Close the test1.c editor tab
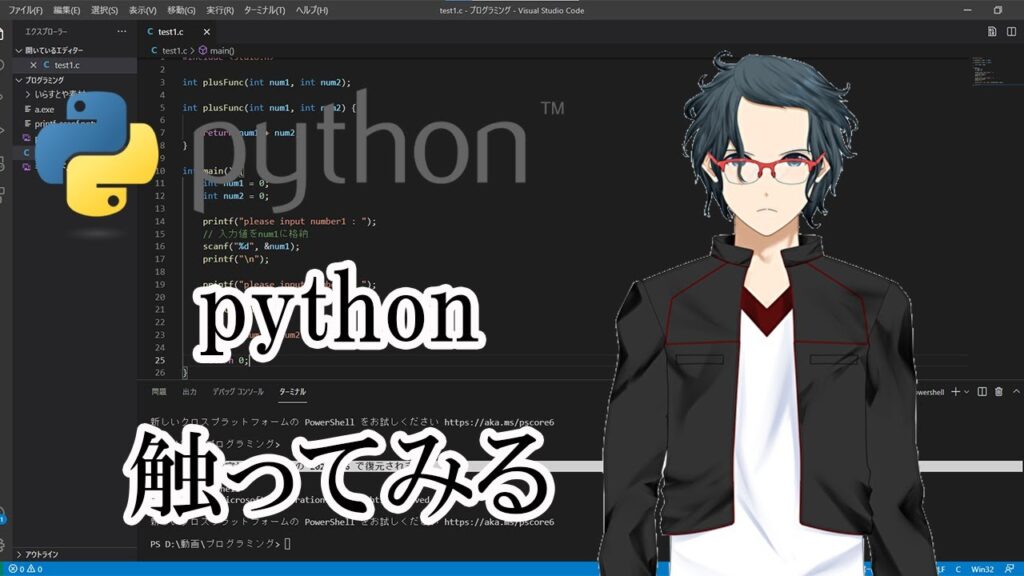 [207, 32]
